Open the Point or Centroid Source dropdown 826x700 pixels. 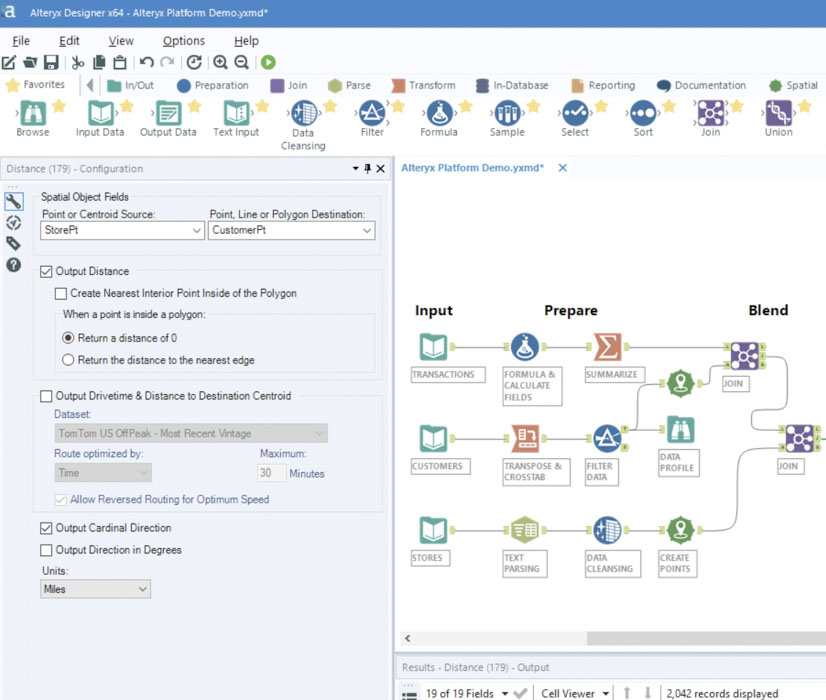[122, 230]
